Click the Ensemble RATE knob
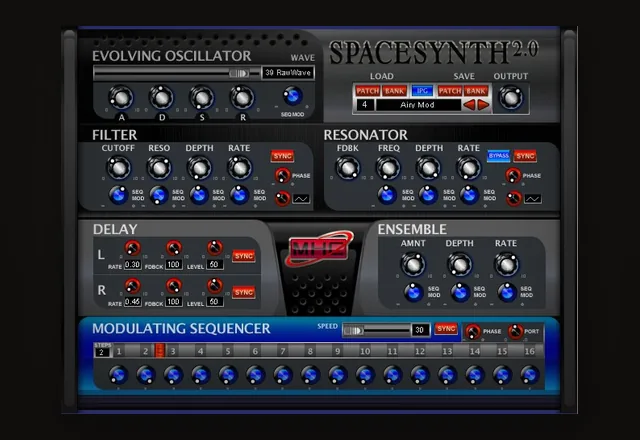The width and height of the screenshot is (640, 440). 507,264
